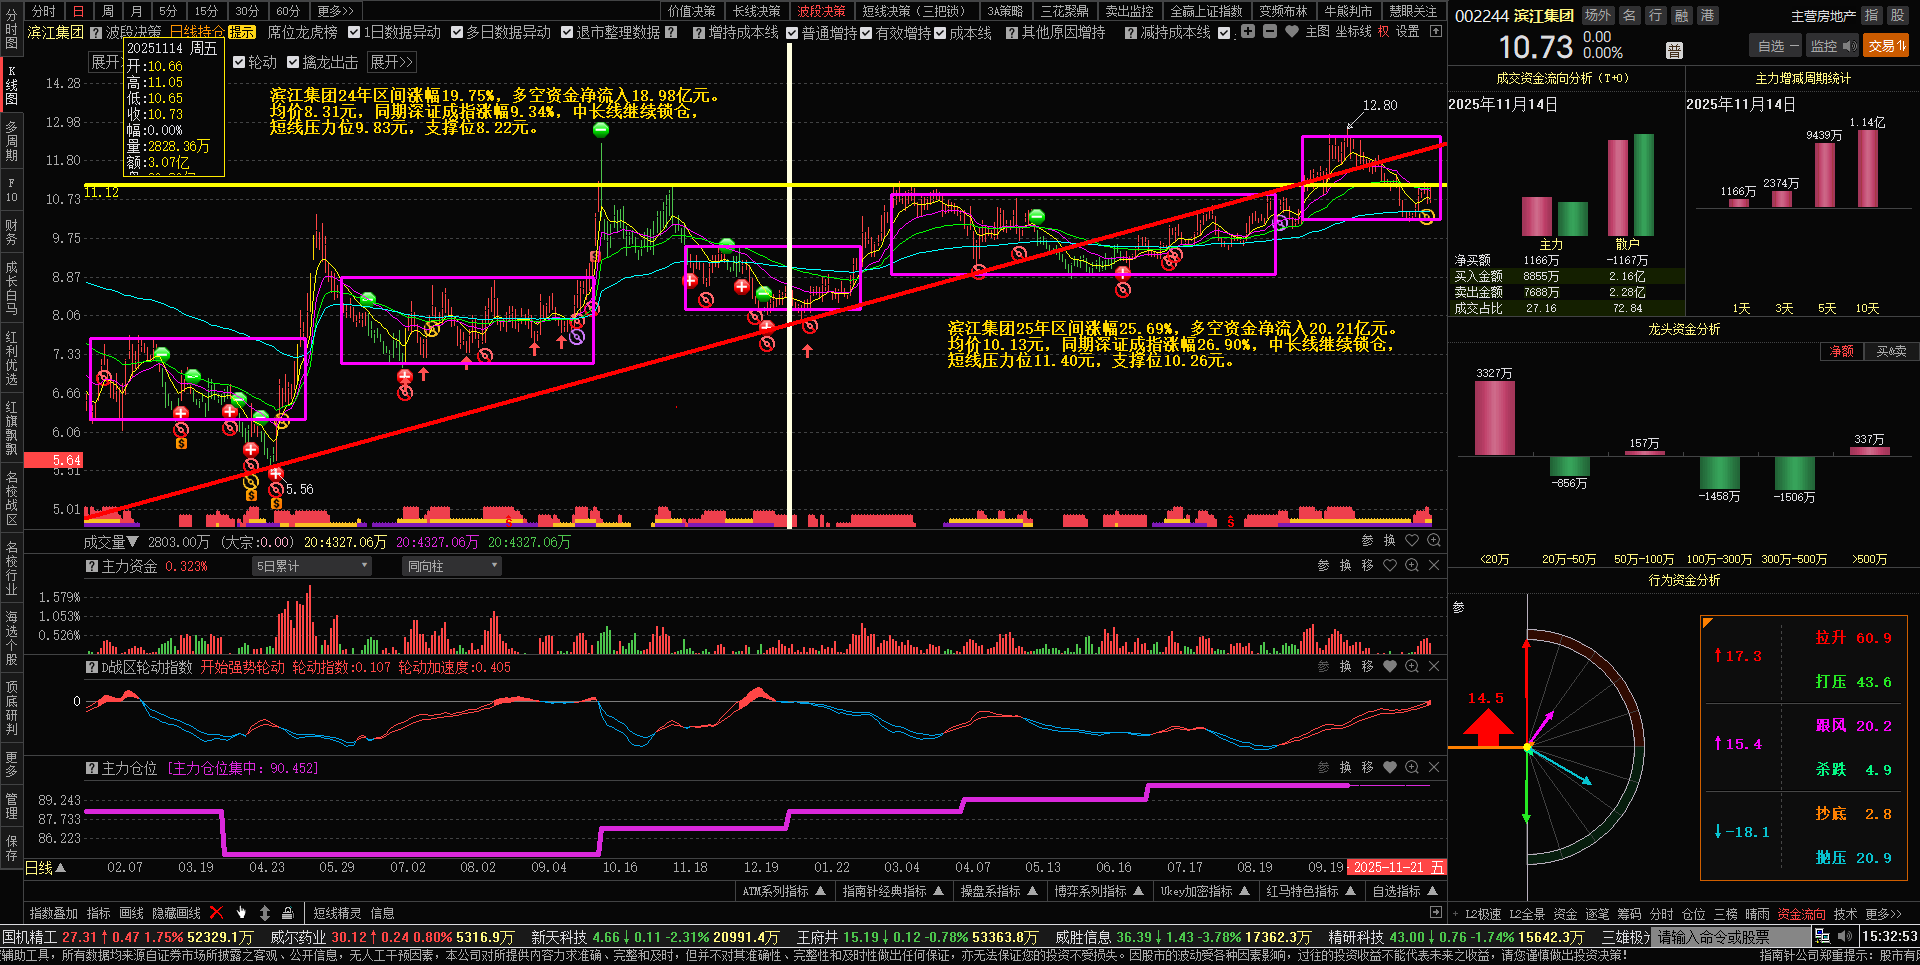The image size is (1920, 965).
Task: Expand 红马特色指标 menu
Action: [1311, 891]
